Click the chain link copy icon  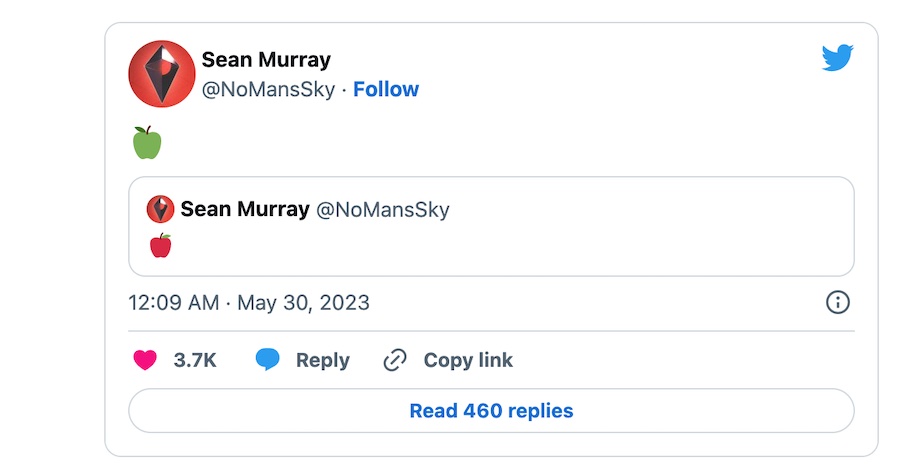396,360
